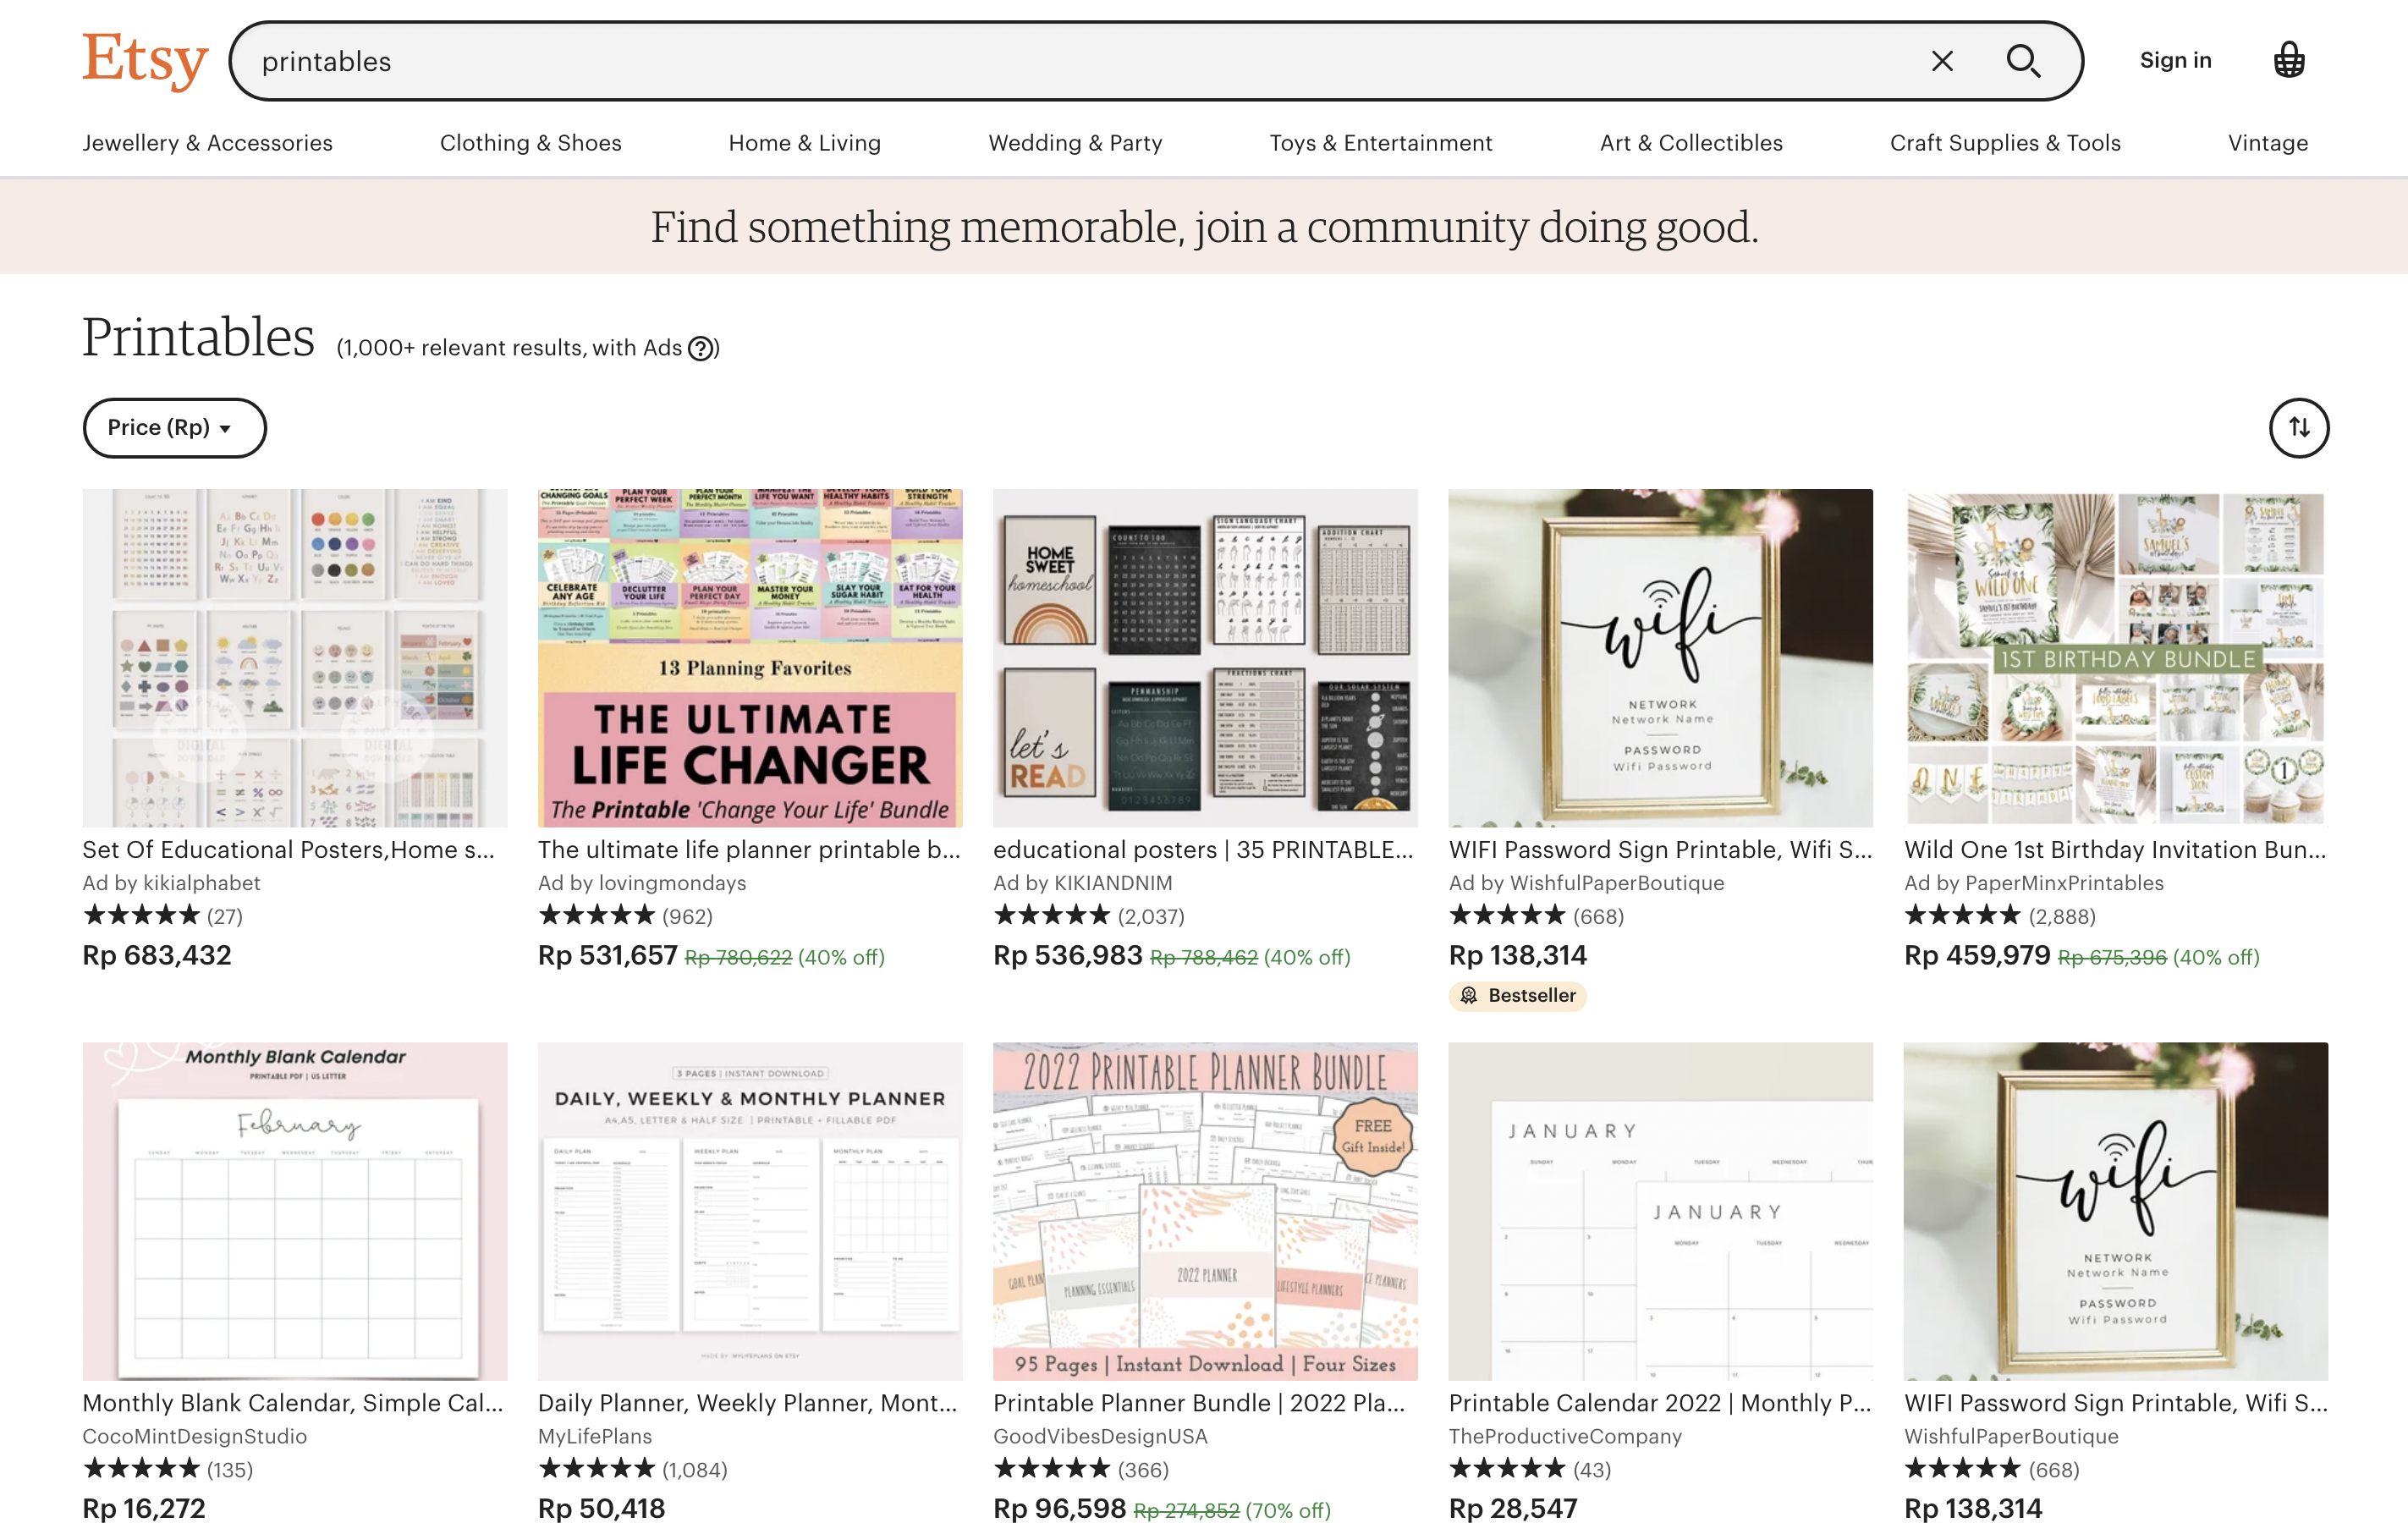Click Educational Posters alphabet thumbnail
Screen dimensions: 2408x1523
coord(295,657)
